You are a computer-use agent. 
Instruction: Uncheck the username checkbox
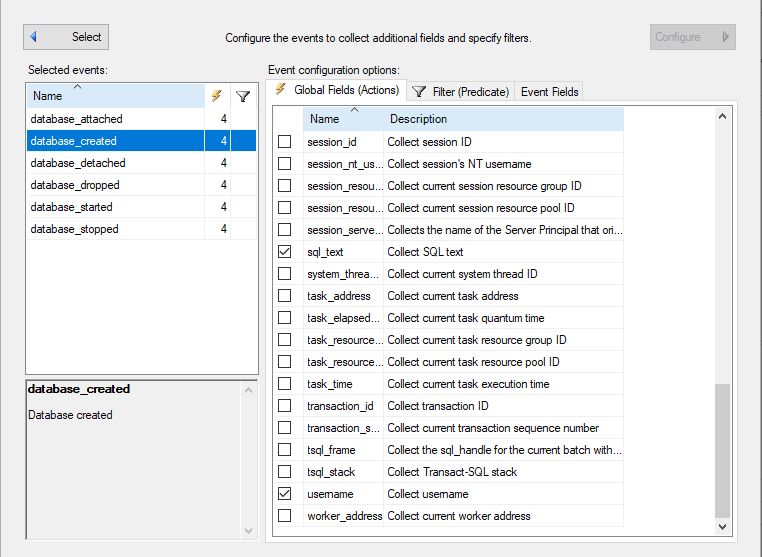coord(284,494)
